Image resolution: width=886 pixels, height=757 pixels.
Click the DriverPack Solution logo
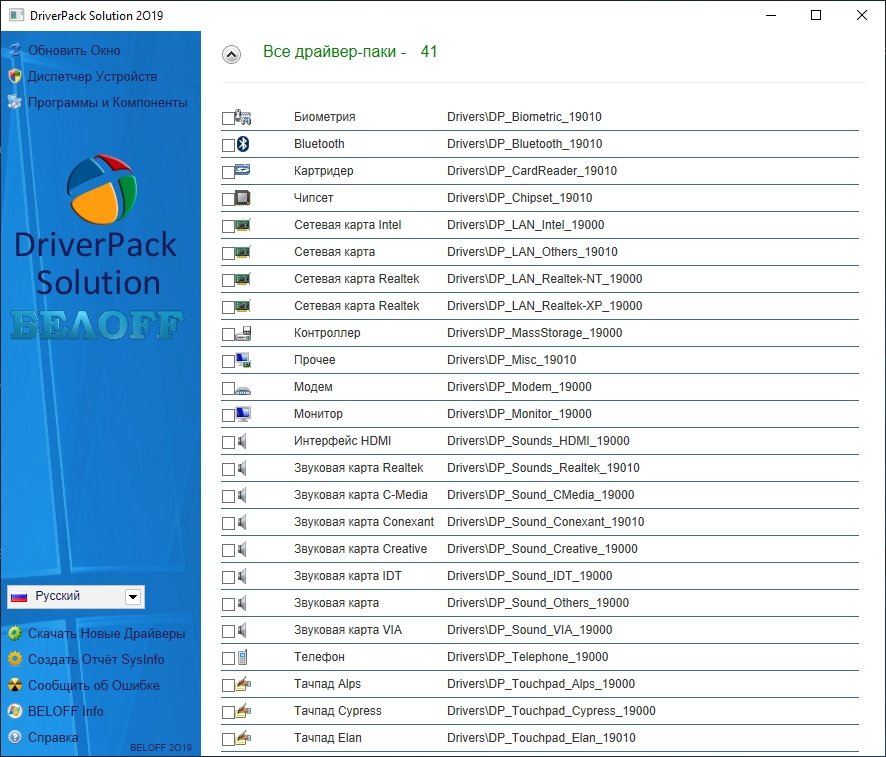tap(102, 189)
